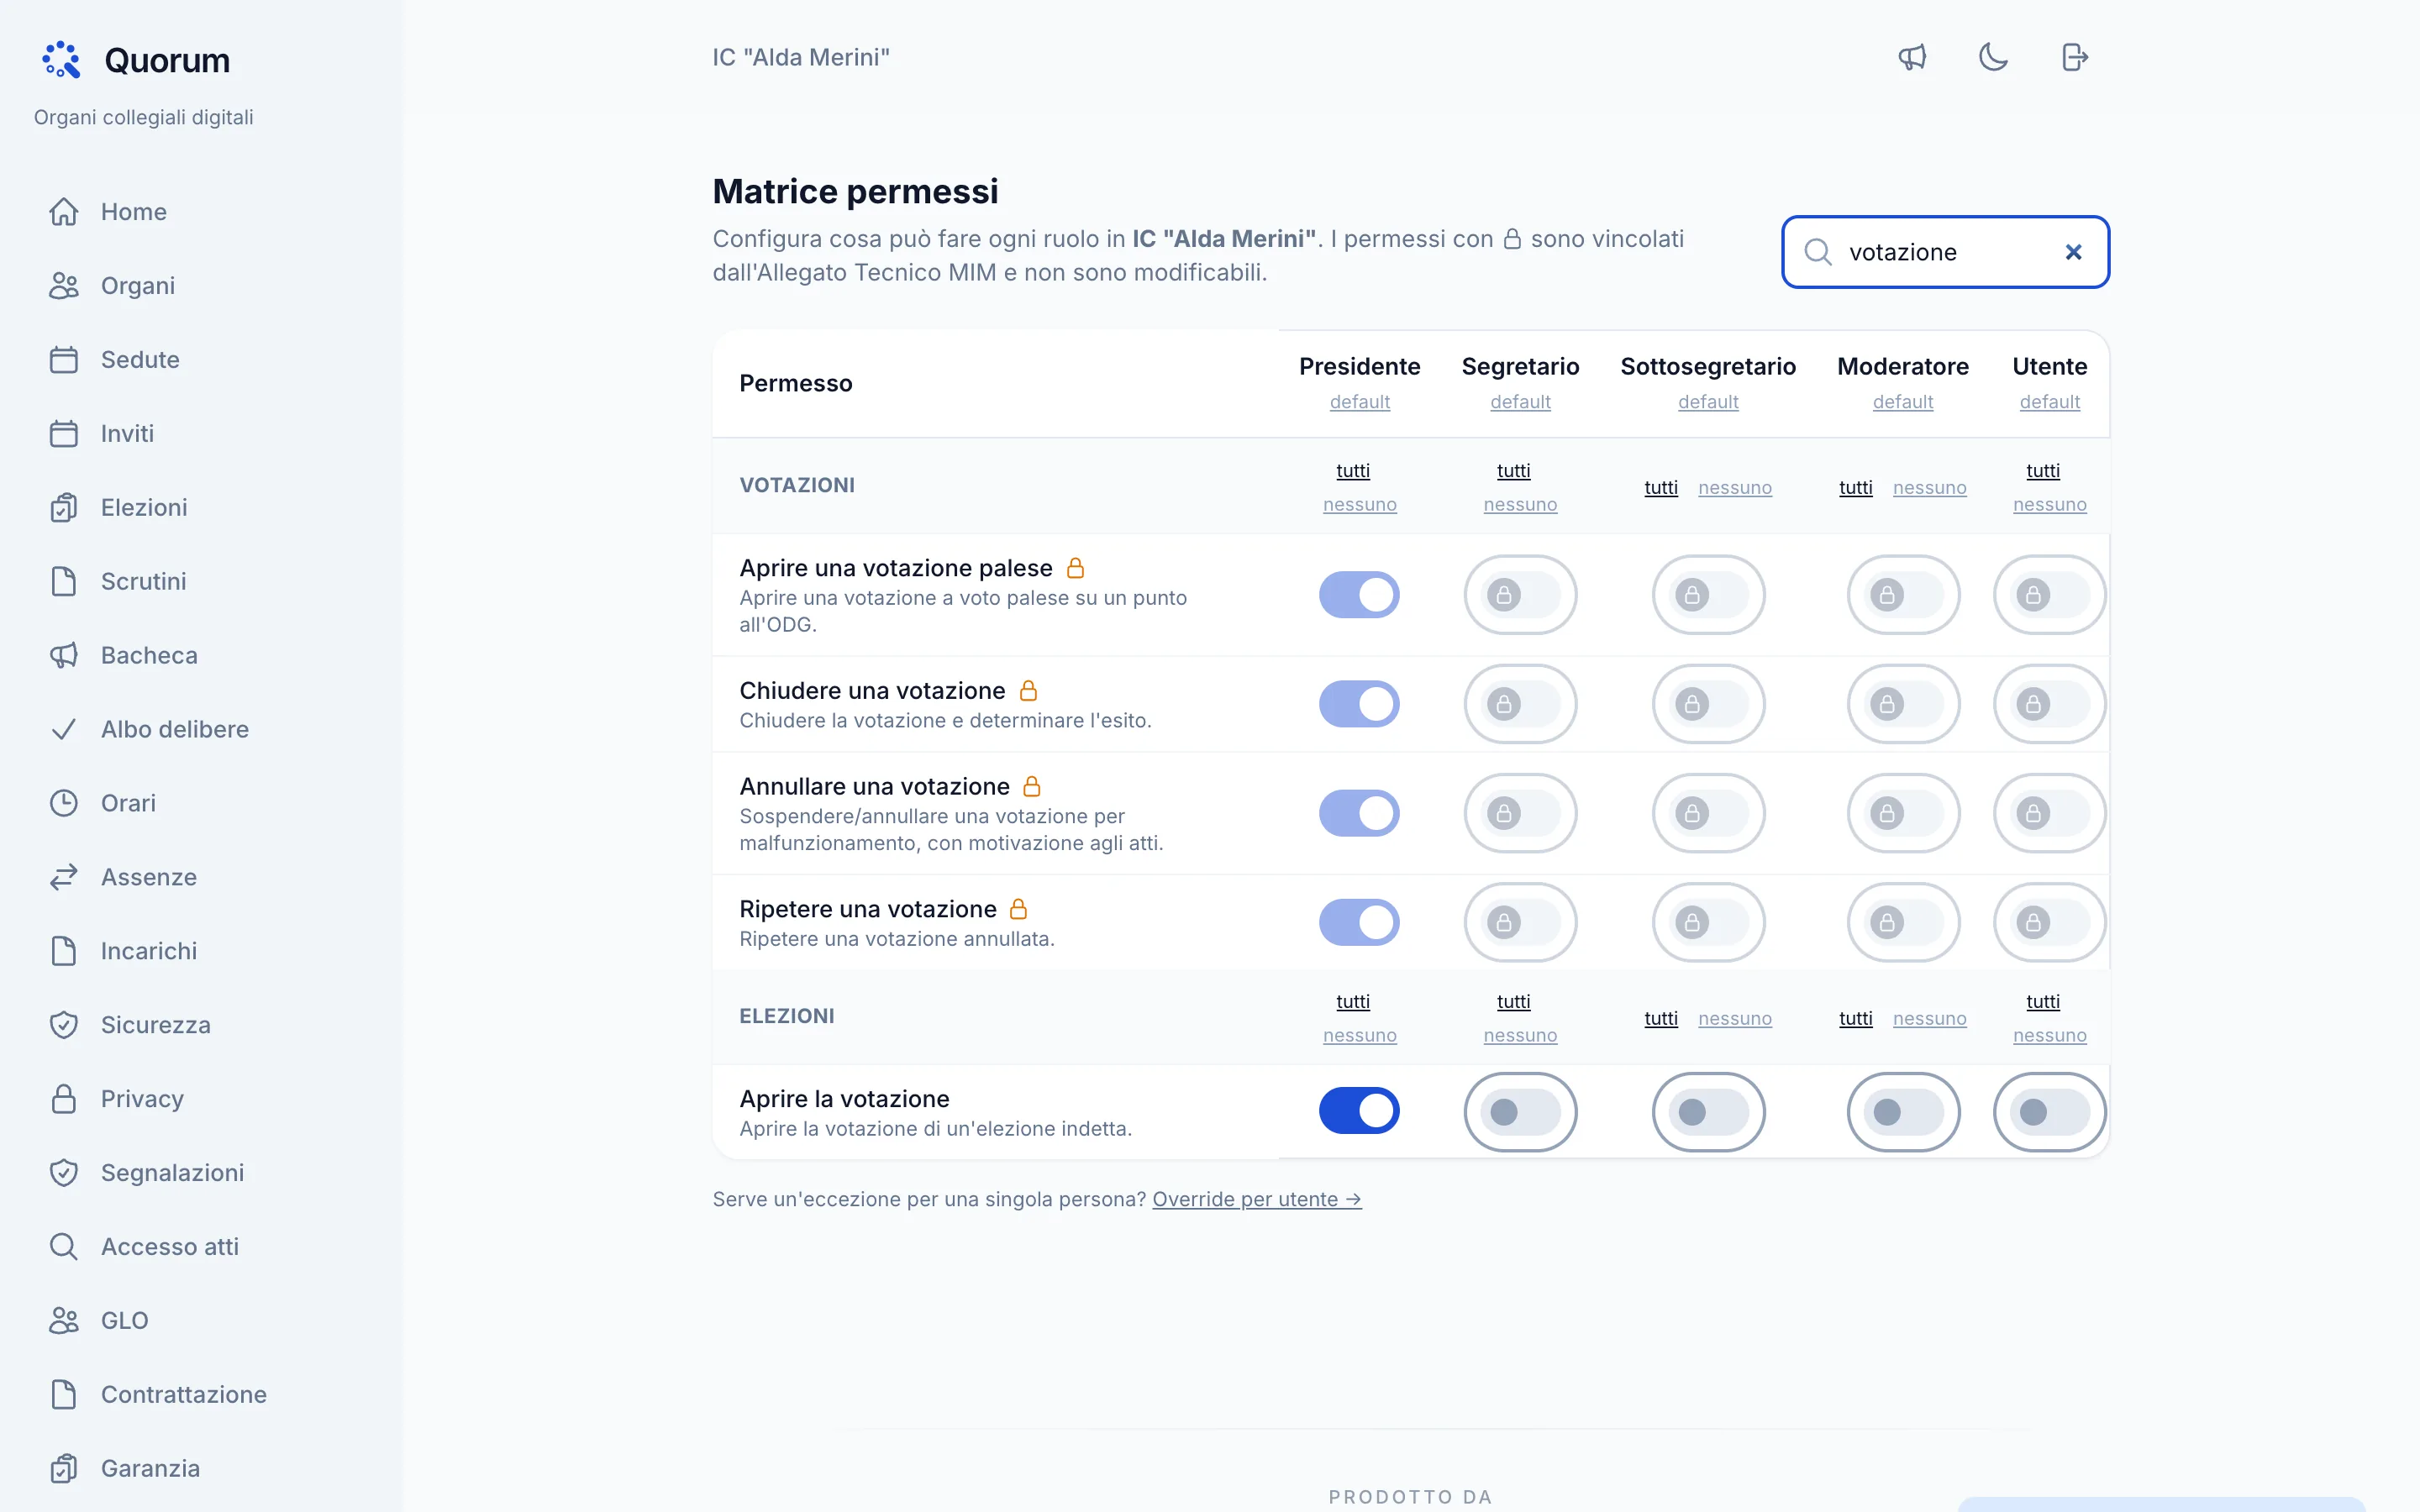
Task: Click the Contrattazione document icon
Action: point(64,1396)
